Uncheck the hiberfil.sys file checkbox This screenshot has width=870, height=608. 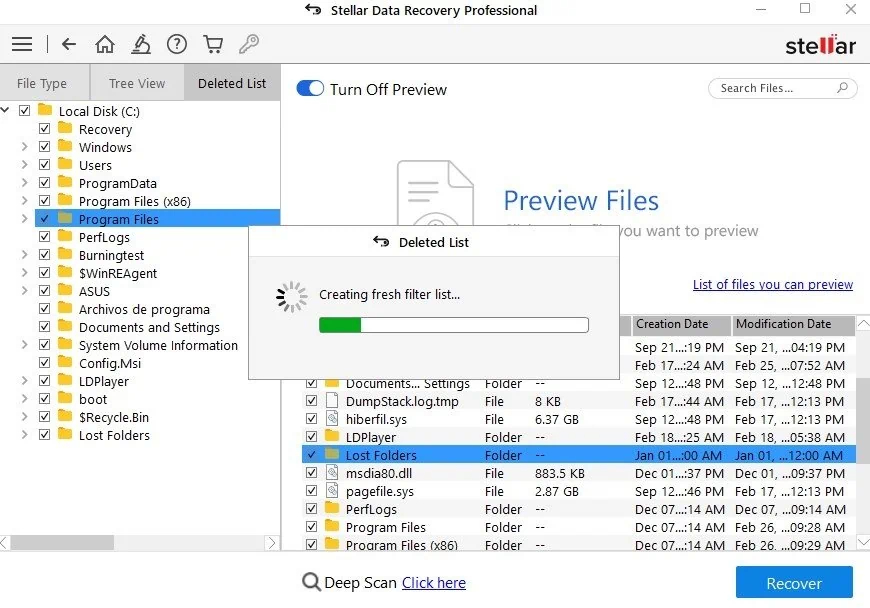pos(312,419)
